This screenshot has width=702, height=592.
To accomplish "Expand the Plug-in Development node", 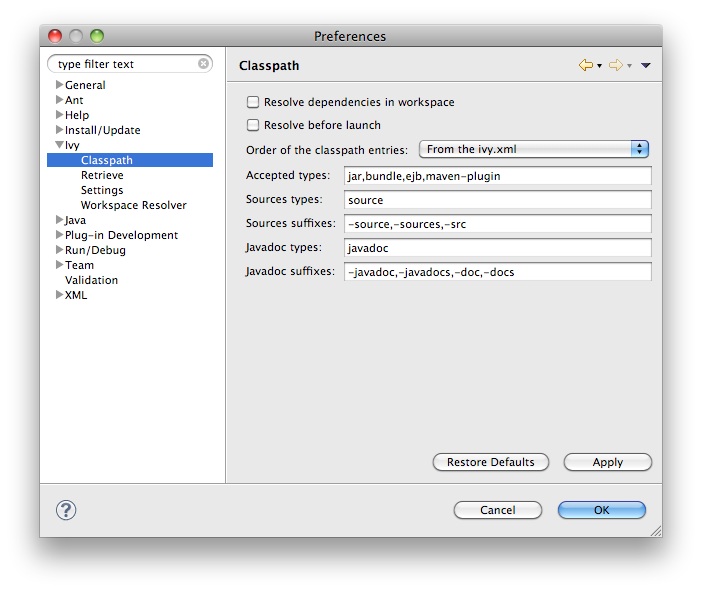I will pos(59,235).
